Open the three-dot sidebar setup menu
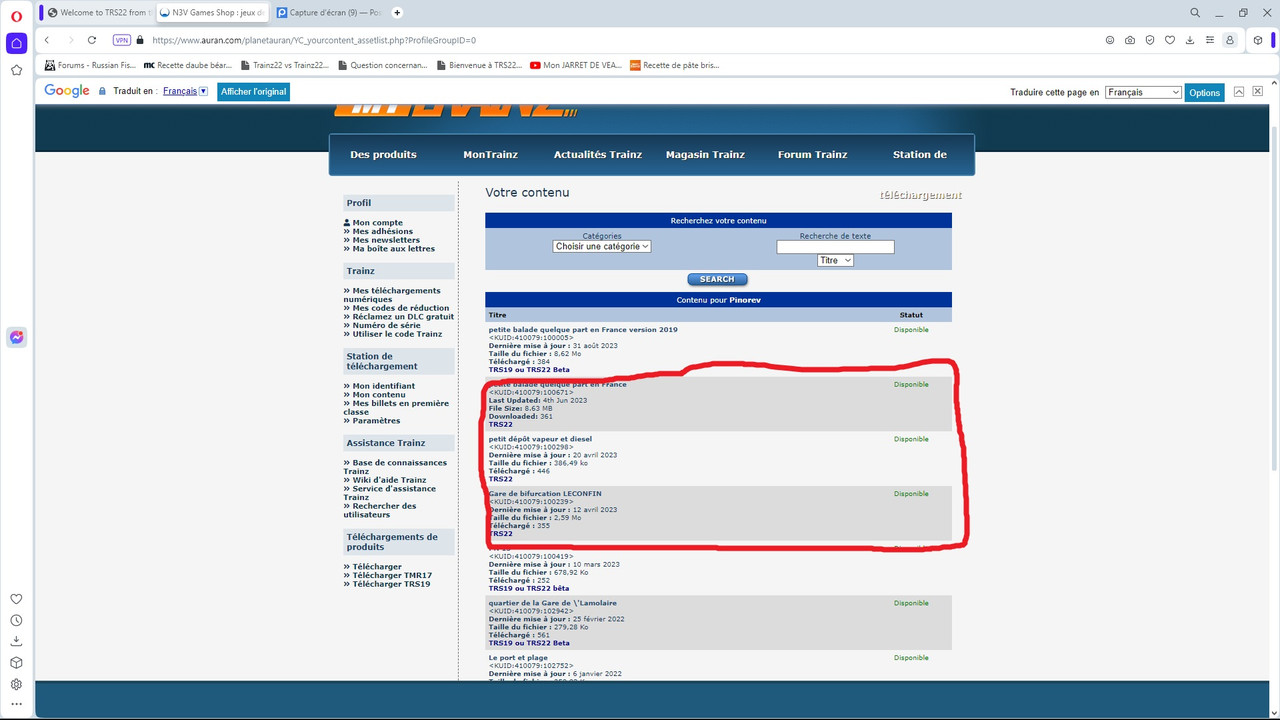Image resolution: width=1280 pixels, height=720 pixels. click(x=16, y=704)
